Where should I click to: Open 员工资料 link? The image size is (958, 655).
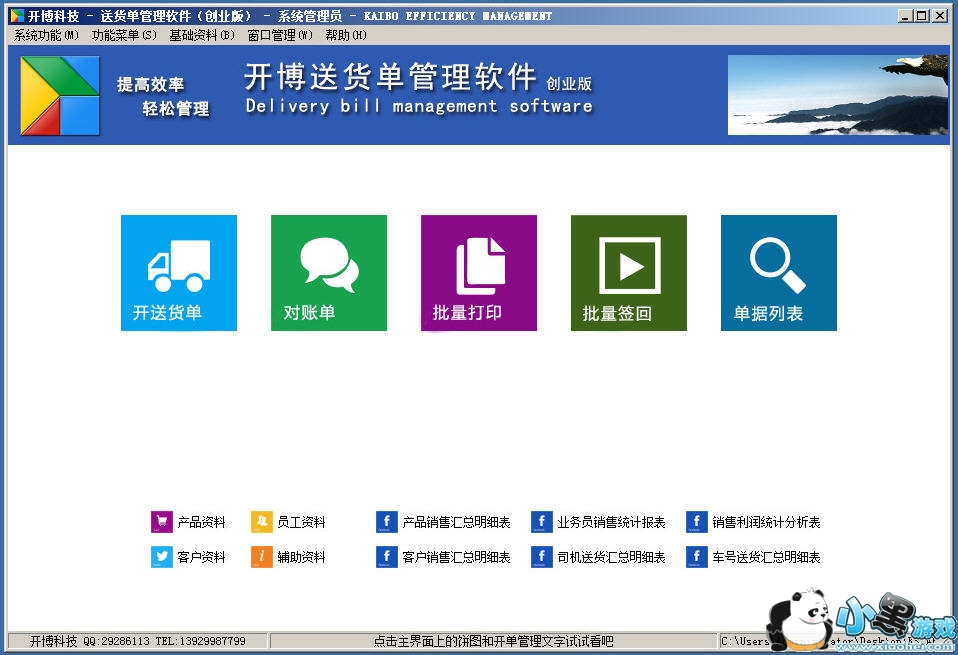301,522
